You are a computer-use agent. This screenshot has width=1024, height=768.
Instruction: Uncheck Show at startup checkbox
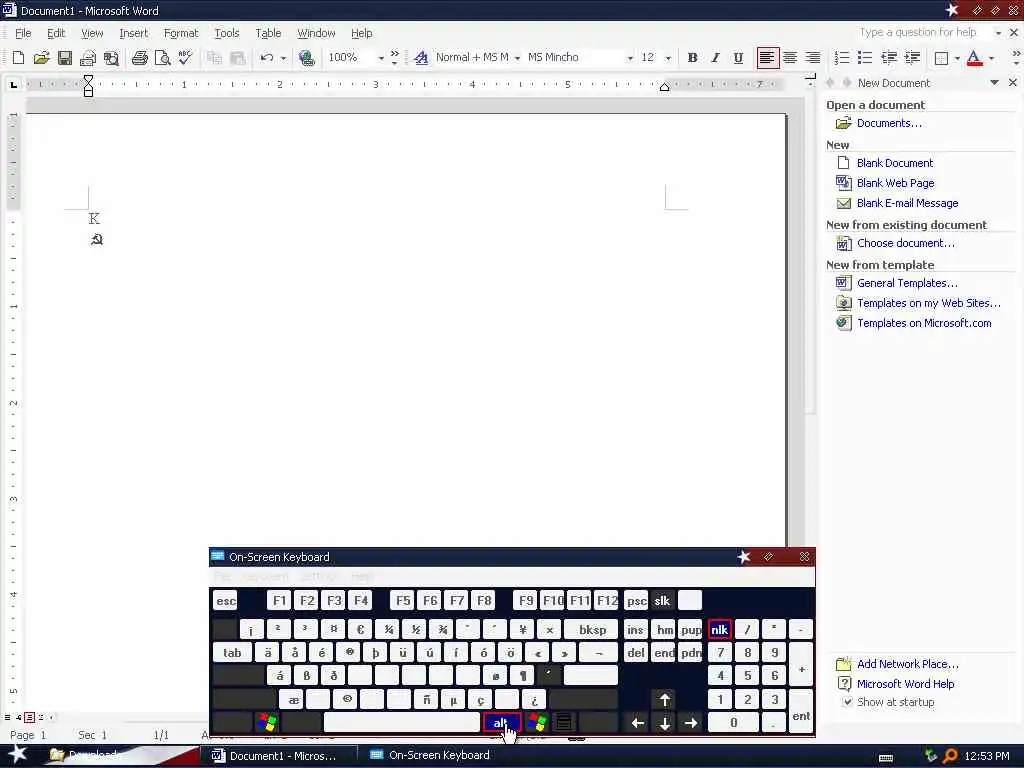pos(847,702)
